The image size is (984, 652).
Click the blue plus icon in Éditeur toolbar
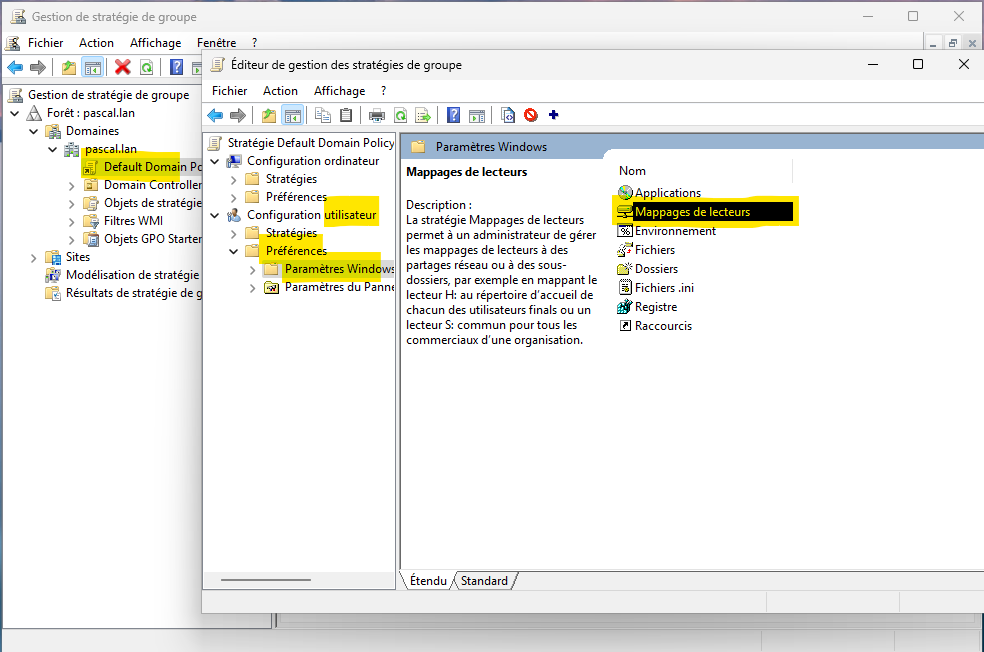coord(554,114)
